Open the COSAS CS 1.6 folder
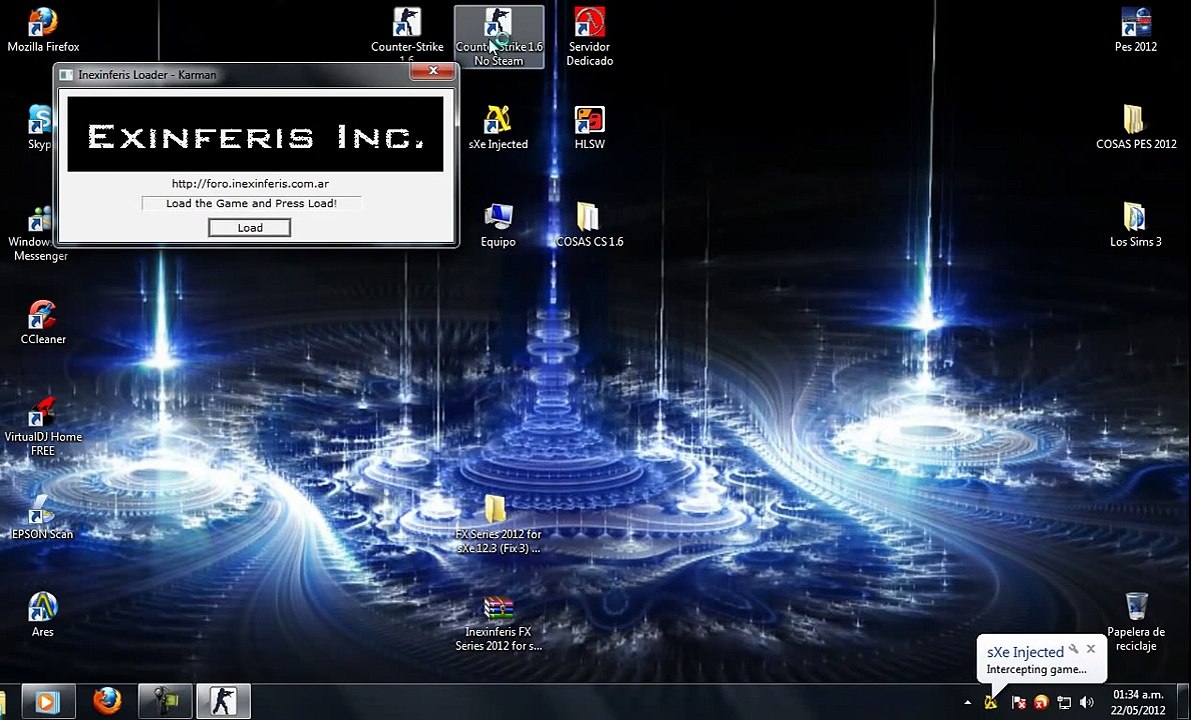1191x720 pixels. (589, 226)
